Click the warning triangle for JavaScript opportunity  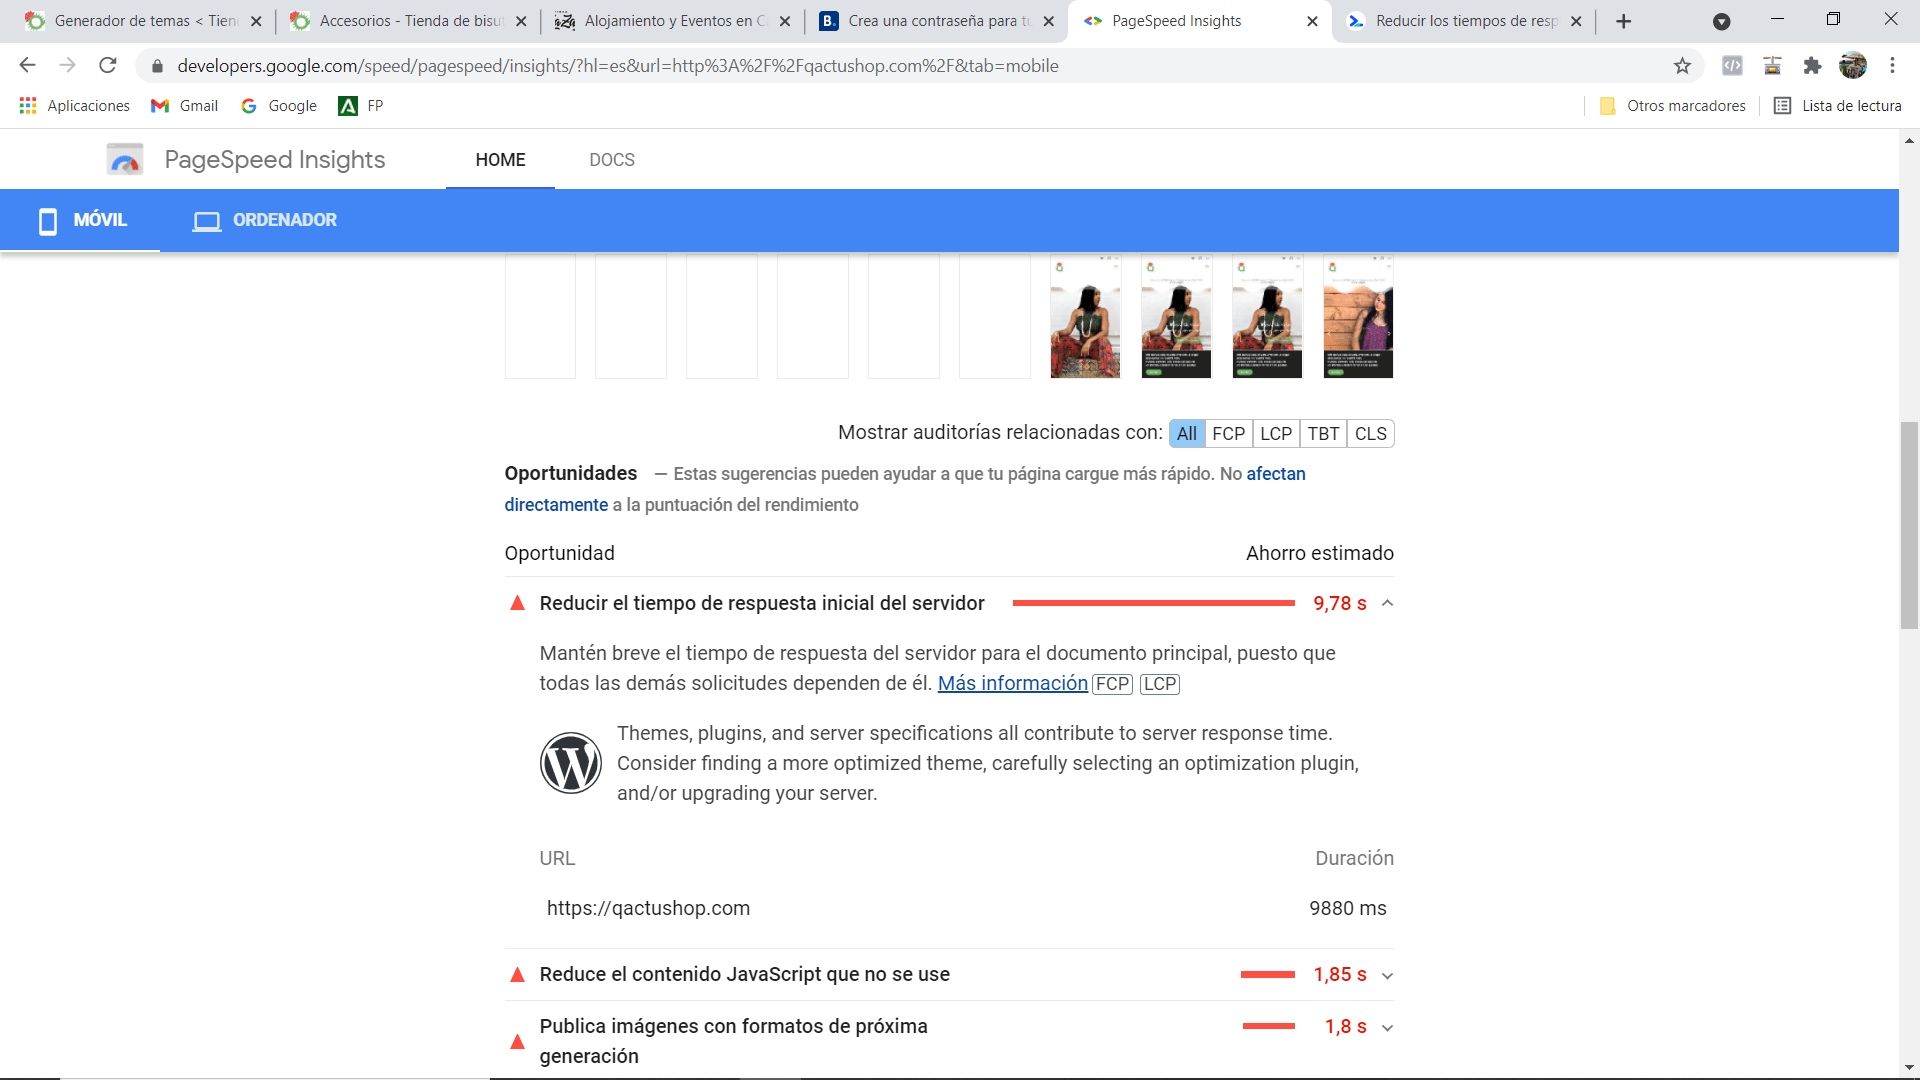517,975
